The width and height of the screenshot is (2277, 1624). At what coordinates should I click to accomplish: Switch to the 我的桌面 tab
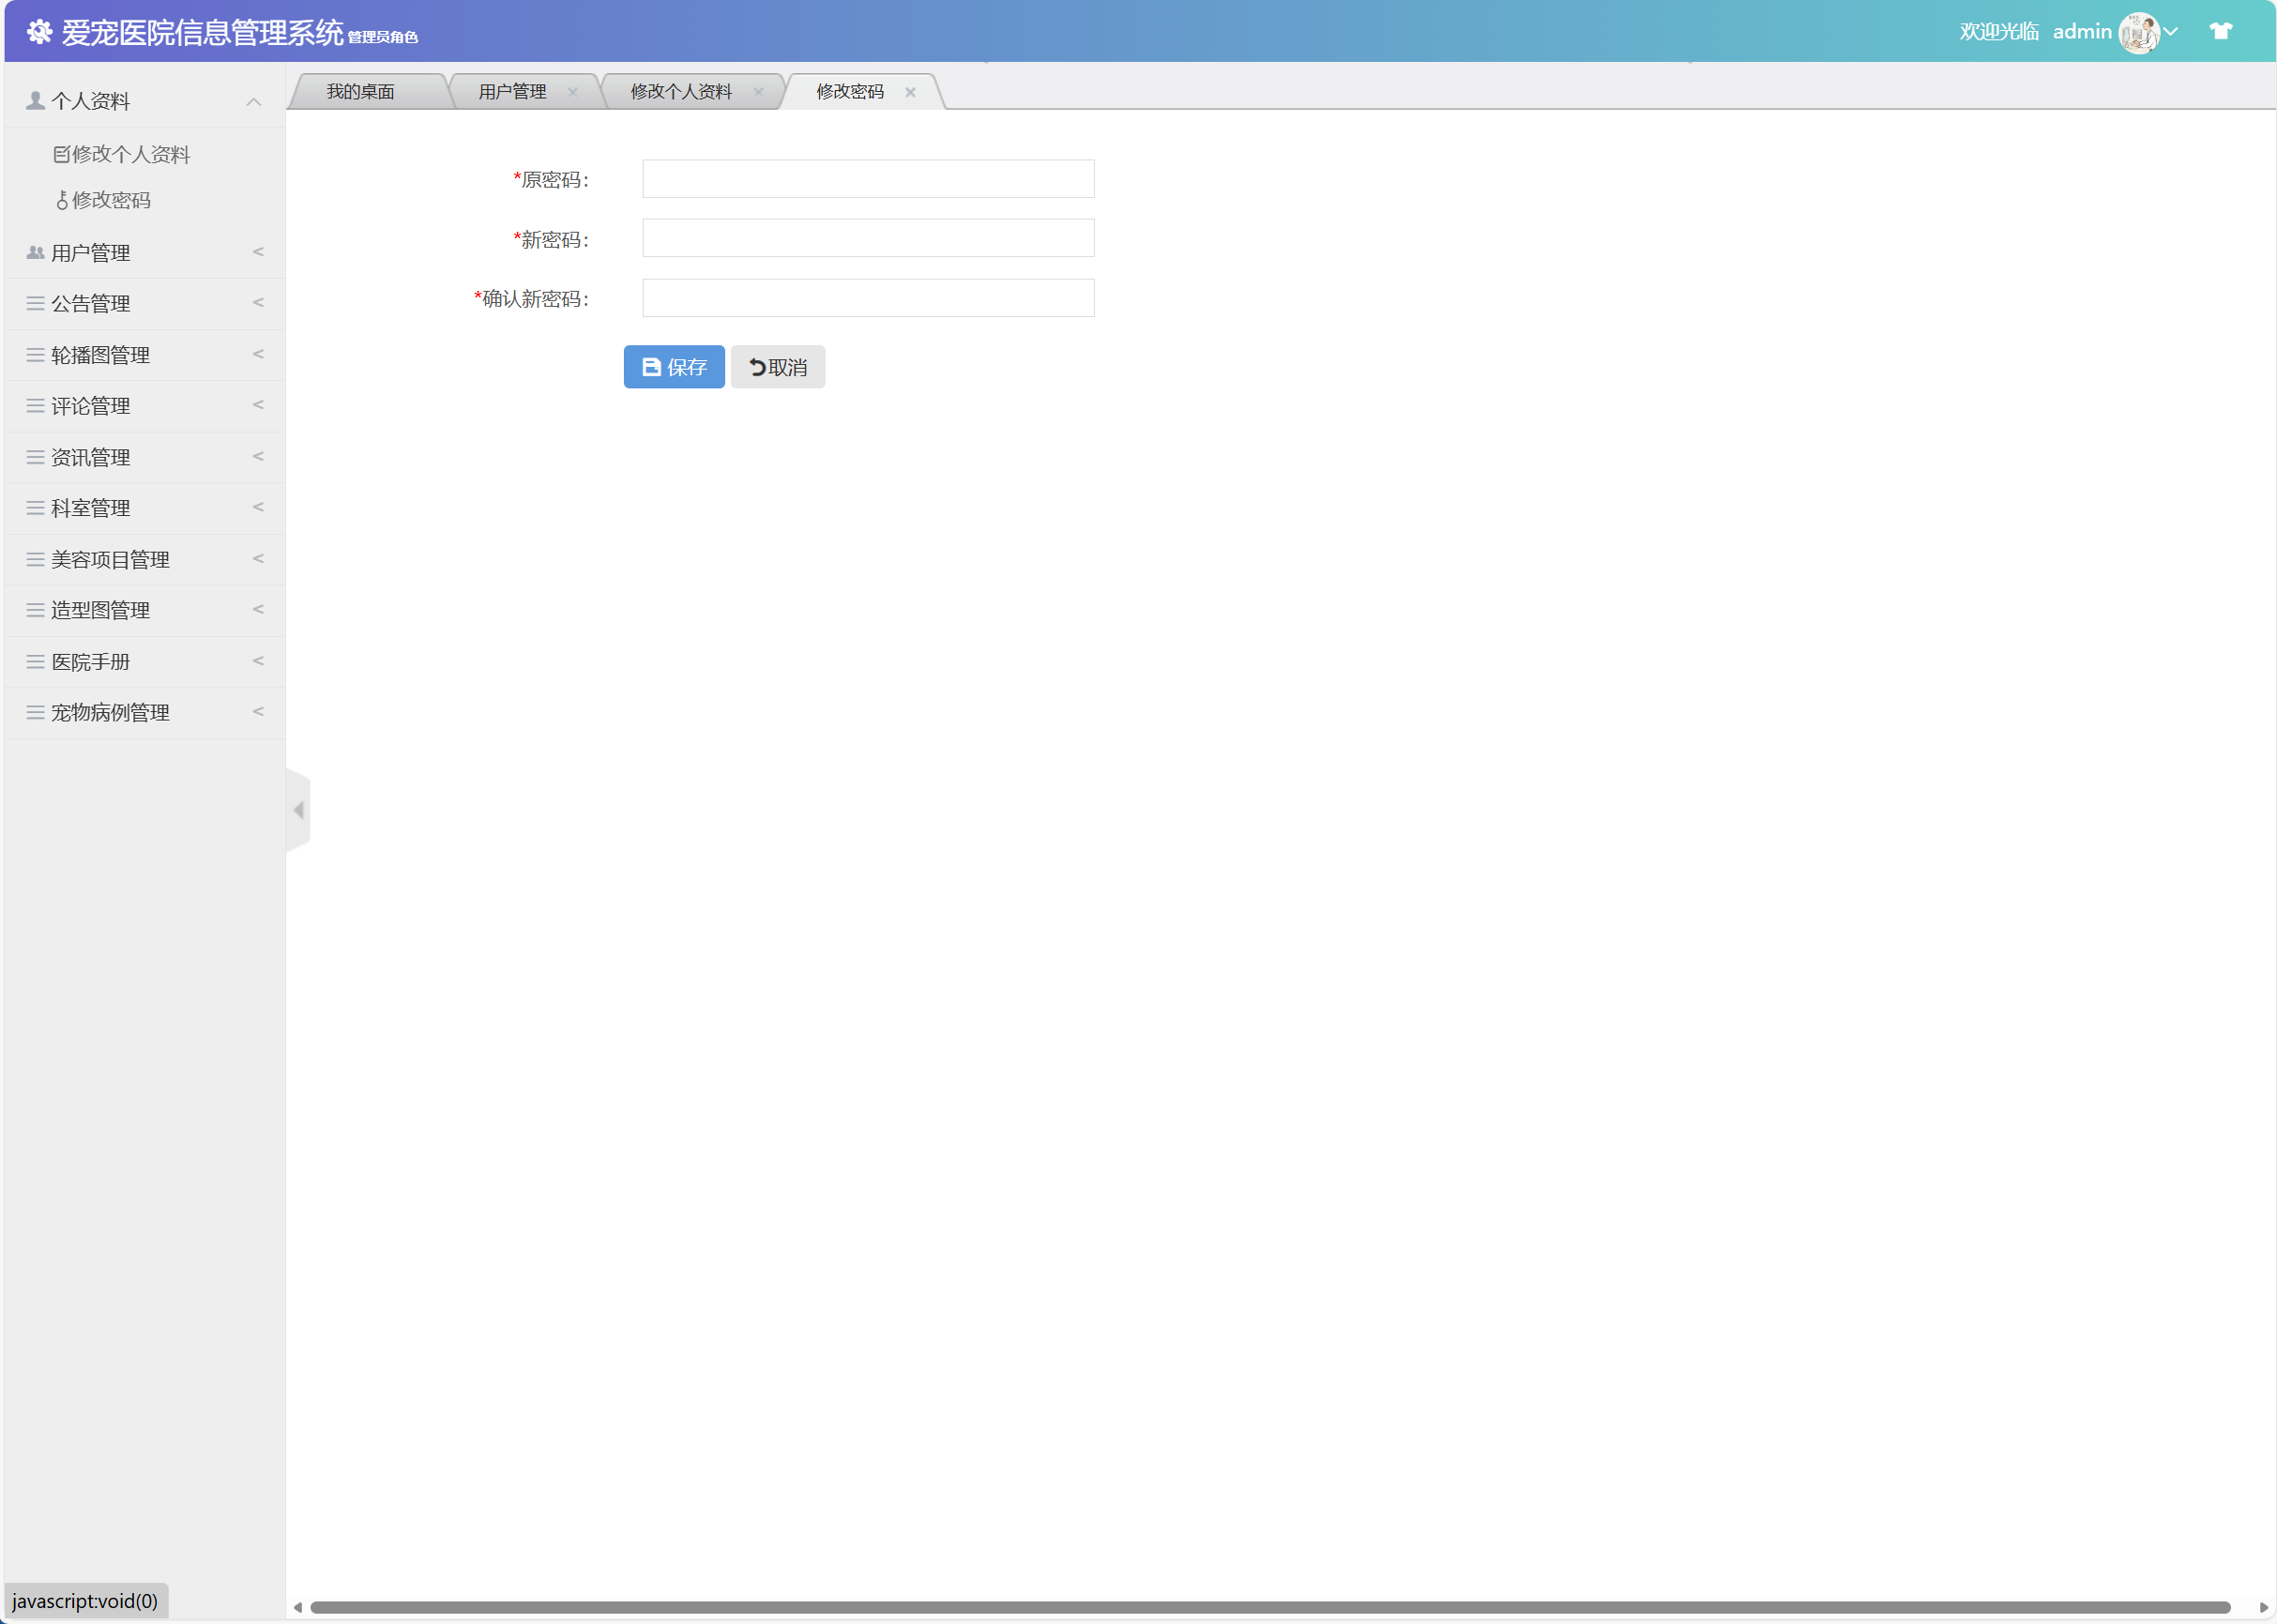361,92
